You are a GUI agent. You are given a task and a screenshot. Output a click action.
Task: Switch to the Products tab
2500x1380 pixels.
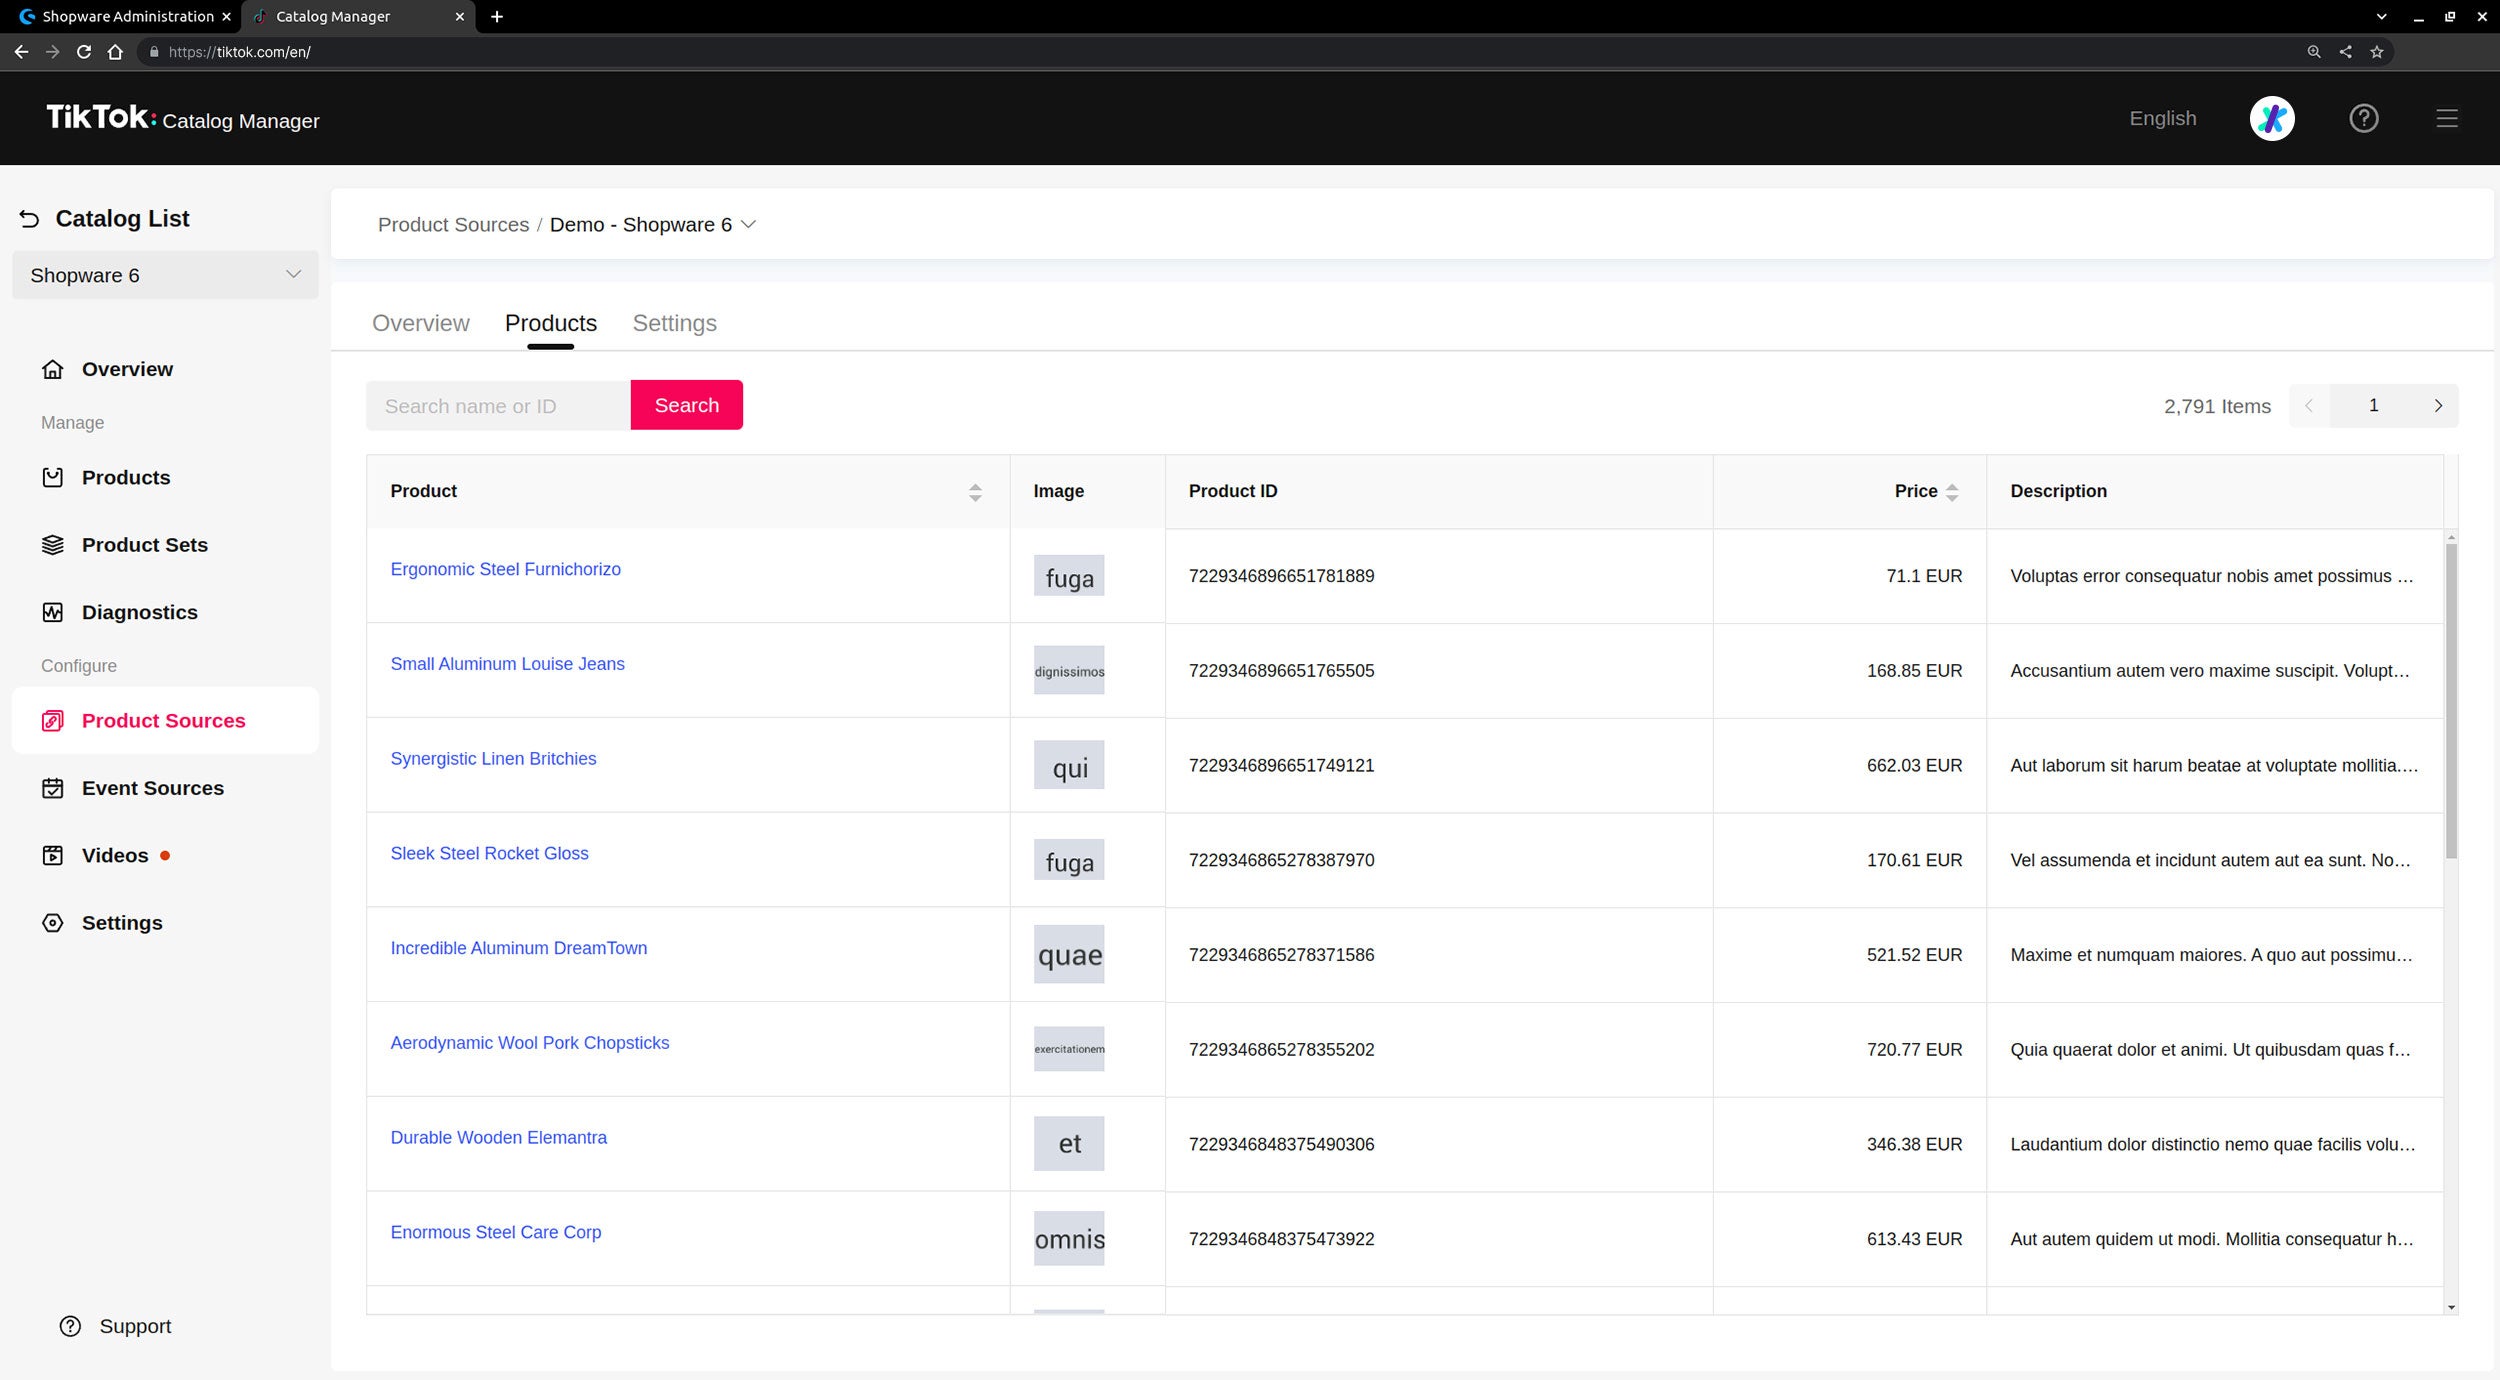pos(550,323)
